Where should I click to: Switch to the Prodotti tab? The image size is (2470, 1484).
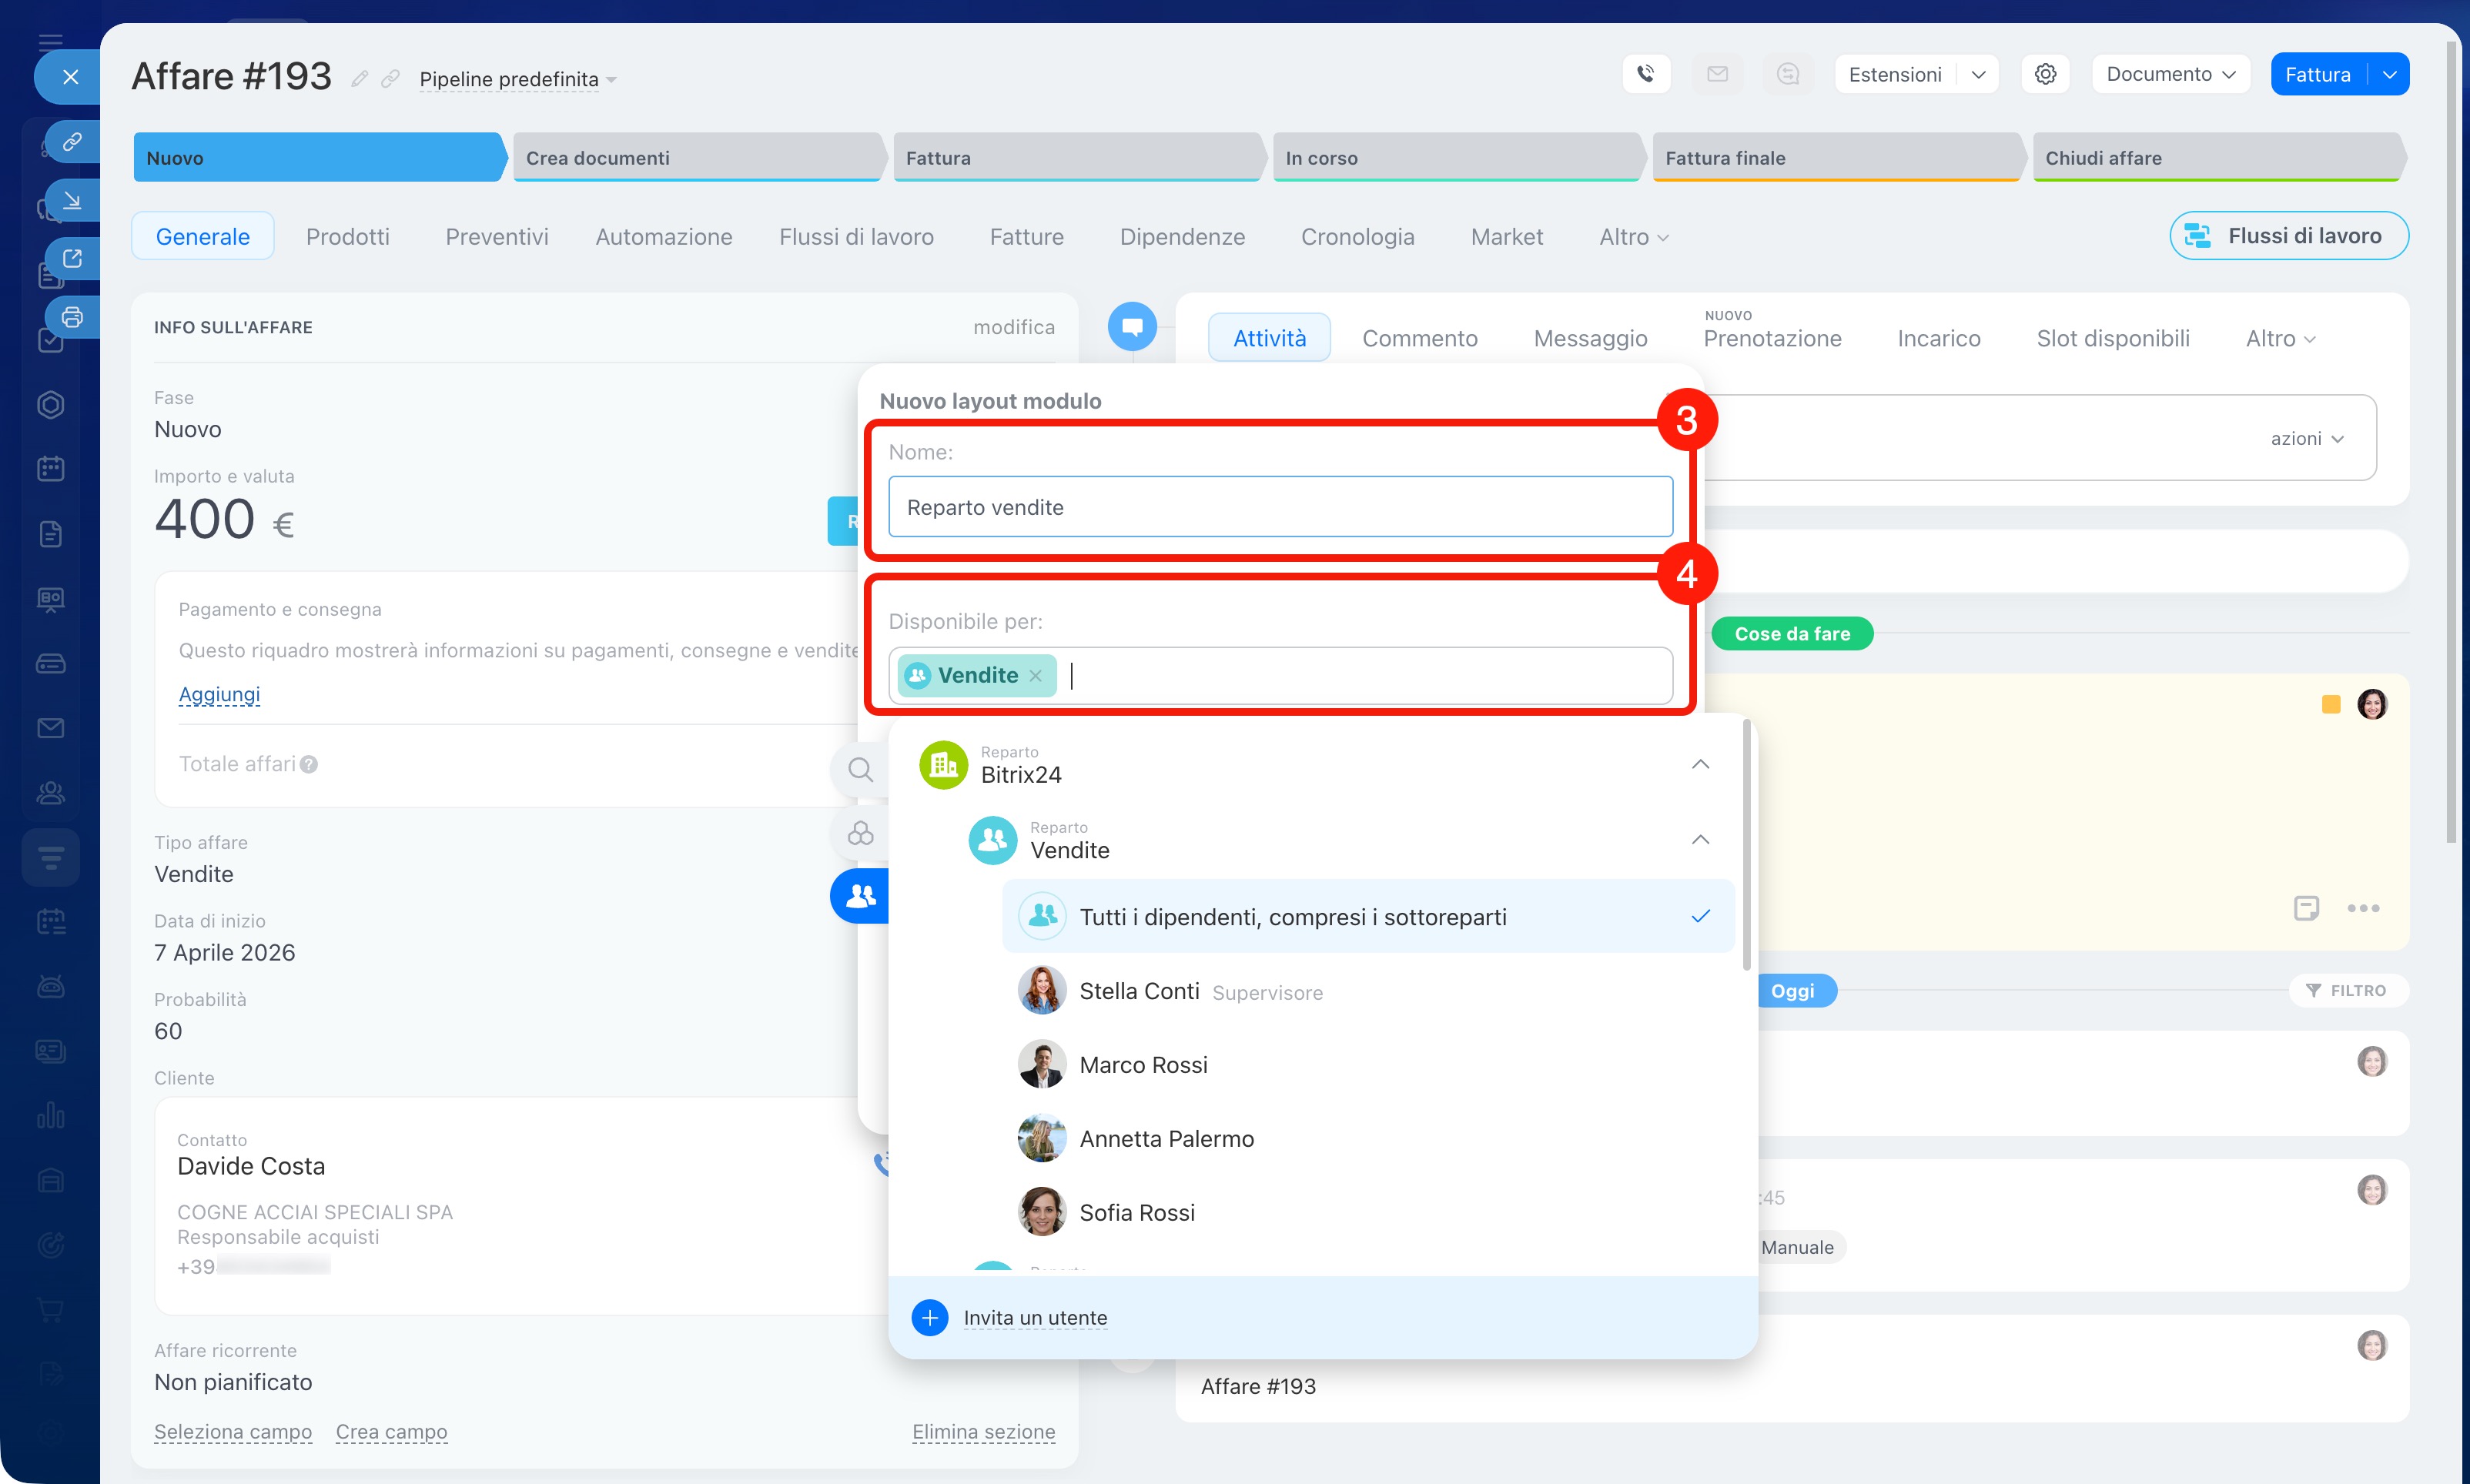pyautogui.click(x=347, y=236)
